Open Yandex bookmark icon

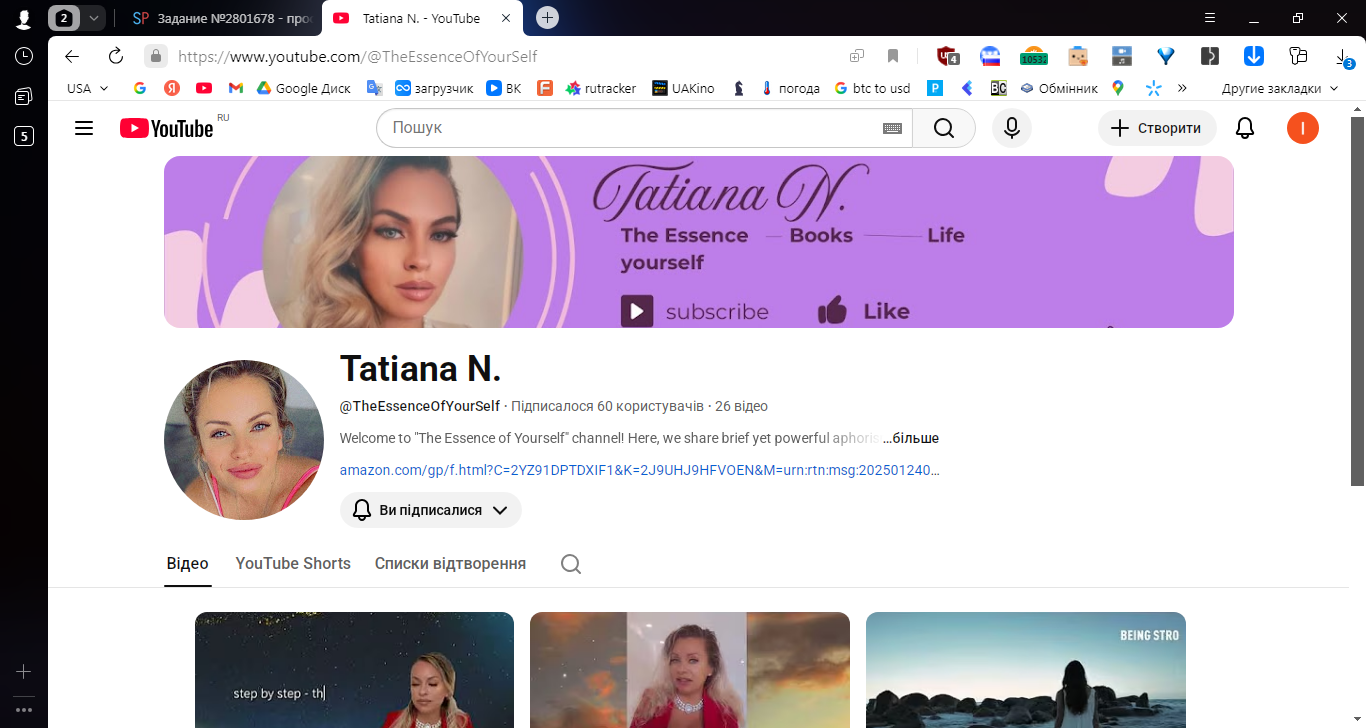pyautogui.click(x=172, y=88)
